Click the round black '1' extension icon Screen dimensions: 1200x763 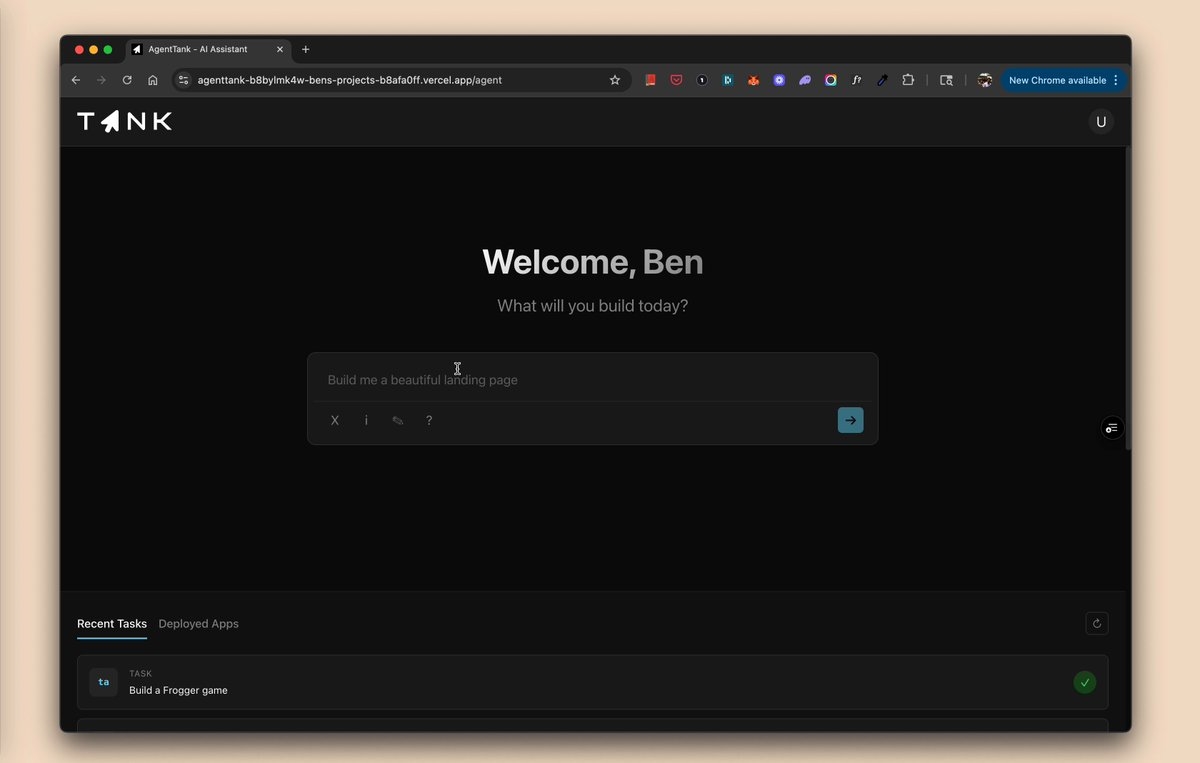tap(702, 80)
